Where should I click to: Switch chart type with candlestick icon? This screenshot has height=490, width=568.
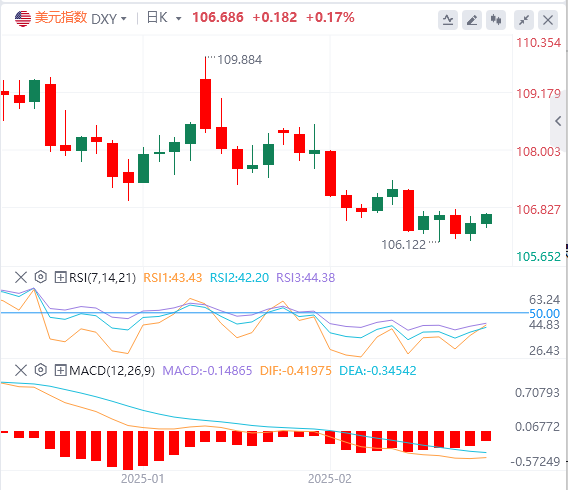pos(496,20)
